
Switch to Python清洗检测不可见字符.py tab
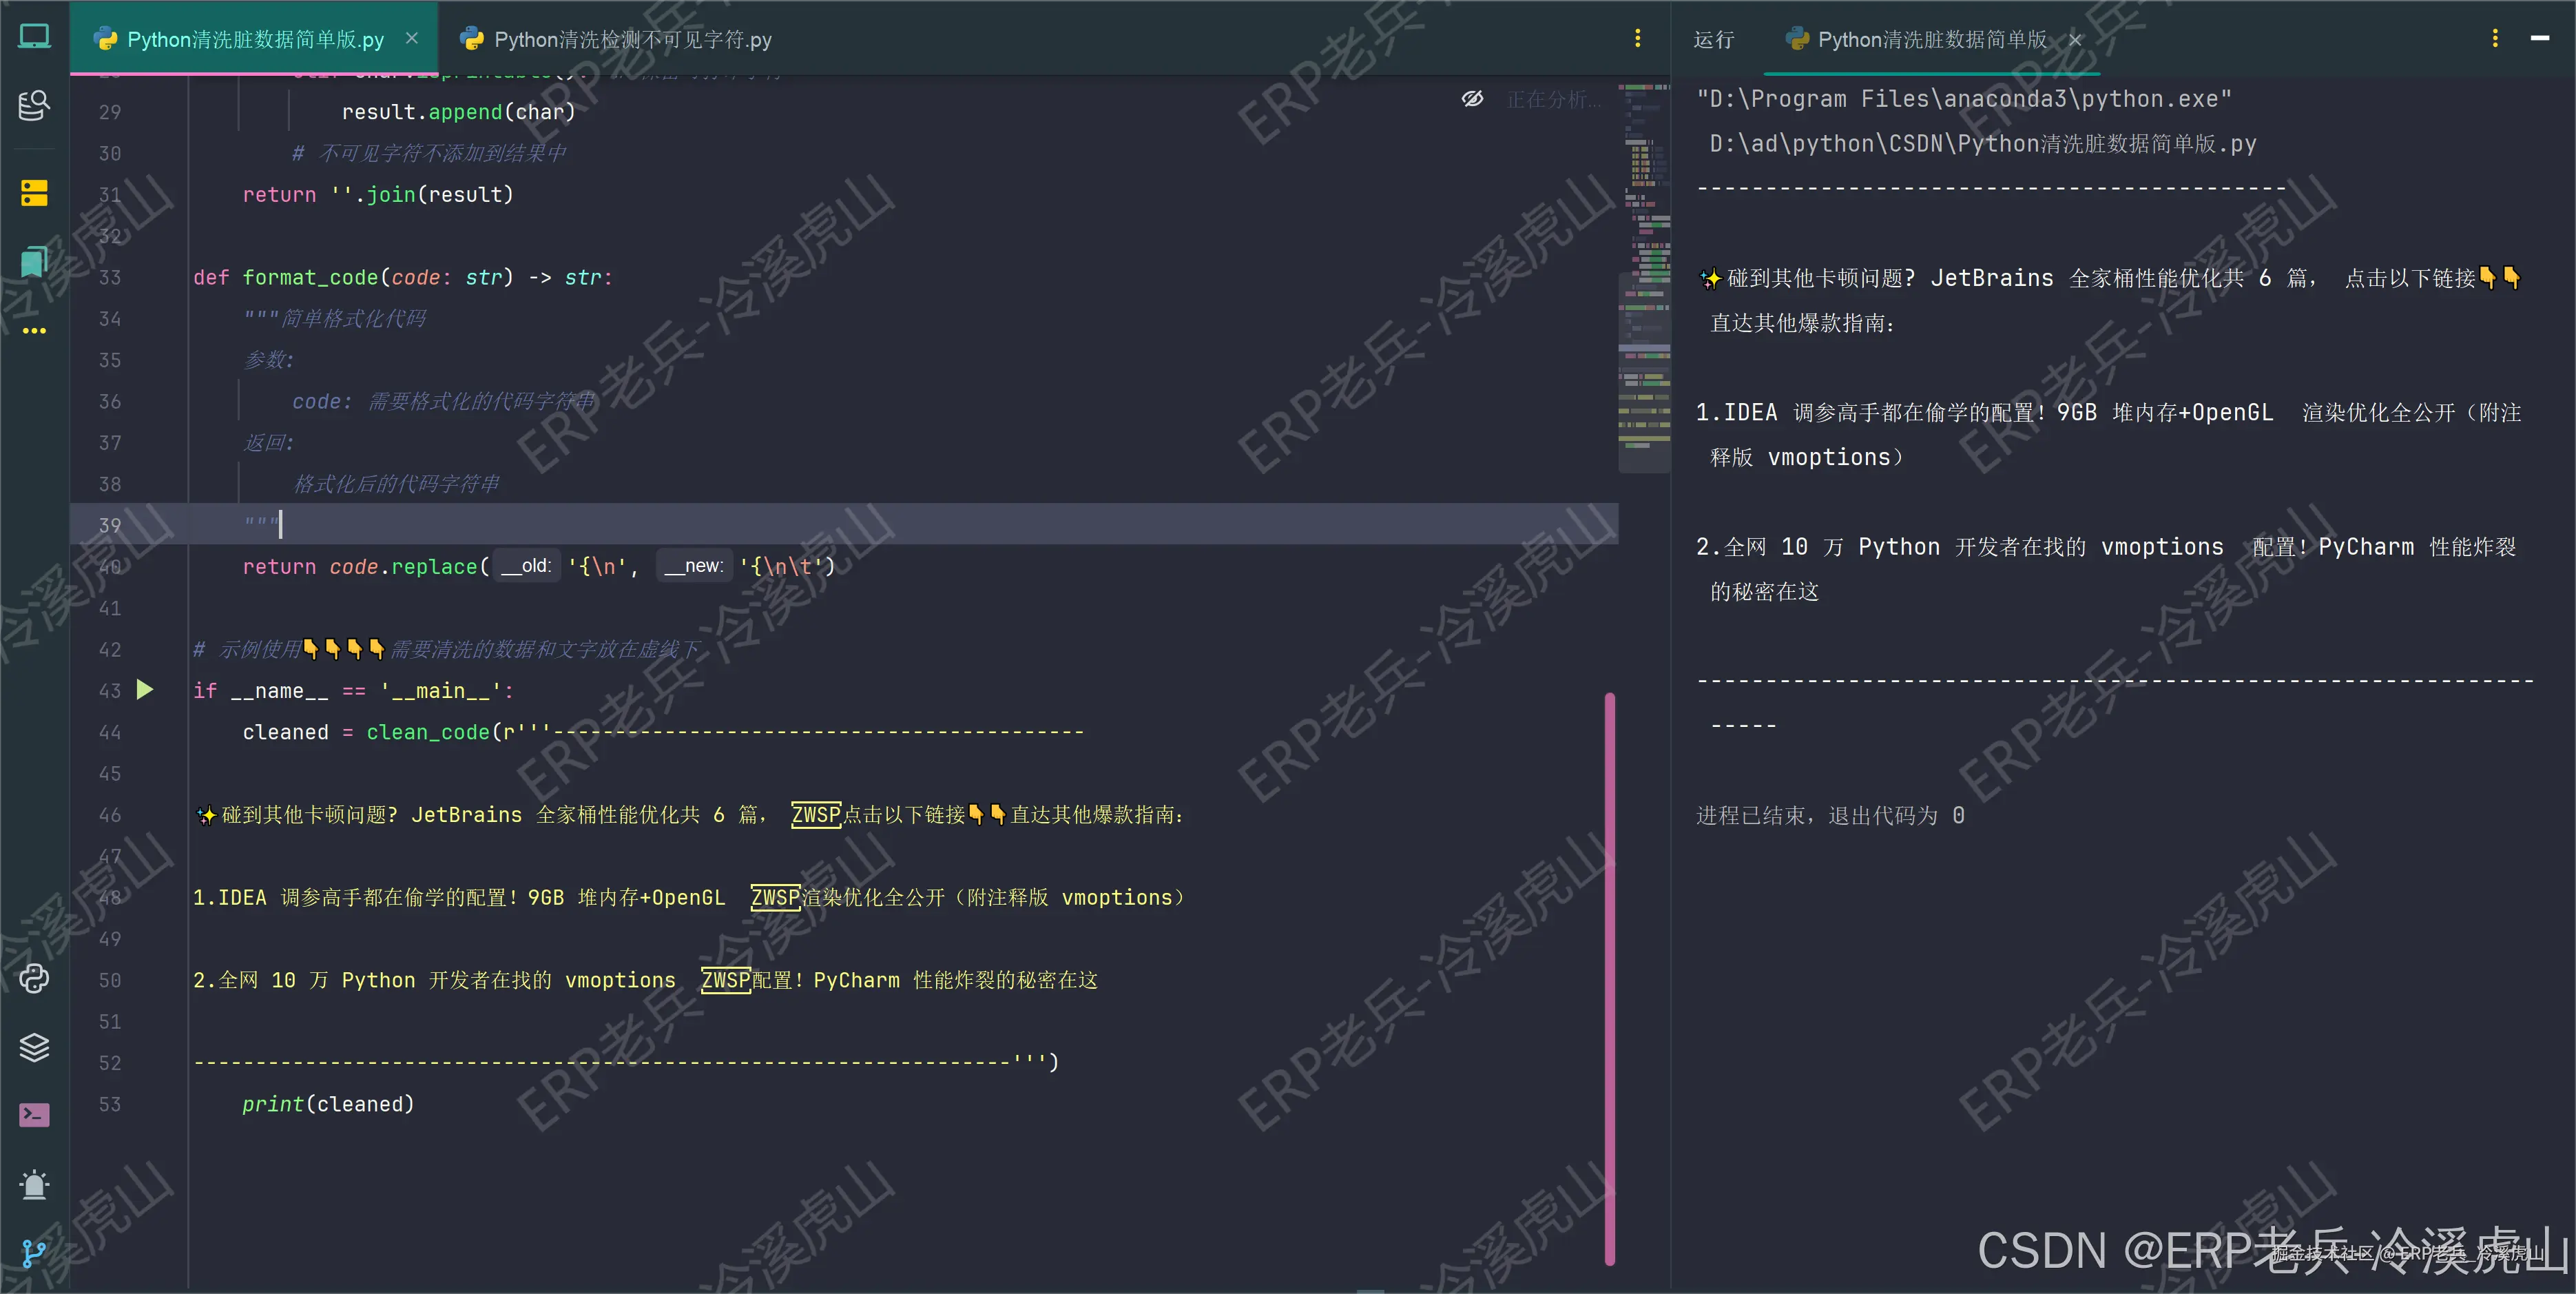630,40
